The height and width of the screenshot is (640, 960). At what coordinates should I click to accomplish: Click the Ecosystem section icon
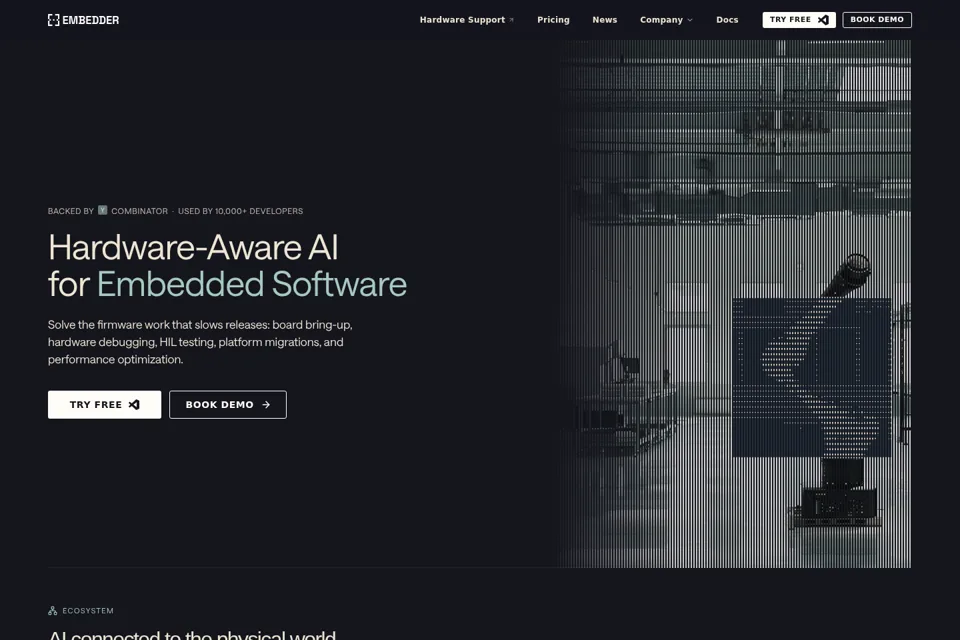(53, 611)
